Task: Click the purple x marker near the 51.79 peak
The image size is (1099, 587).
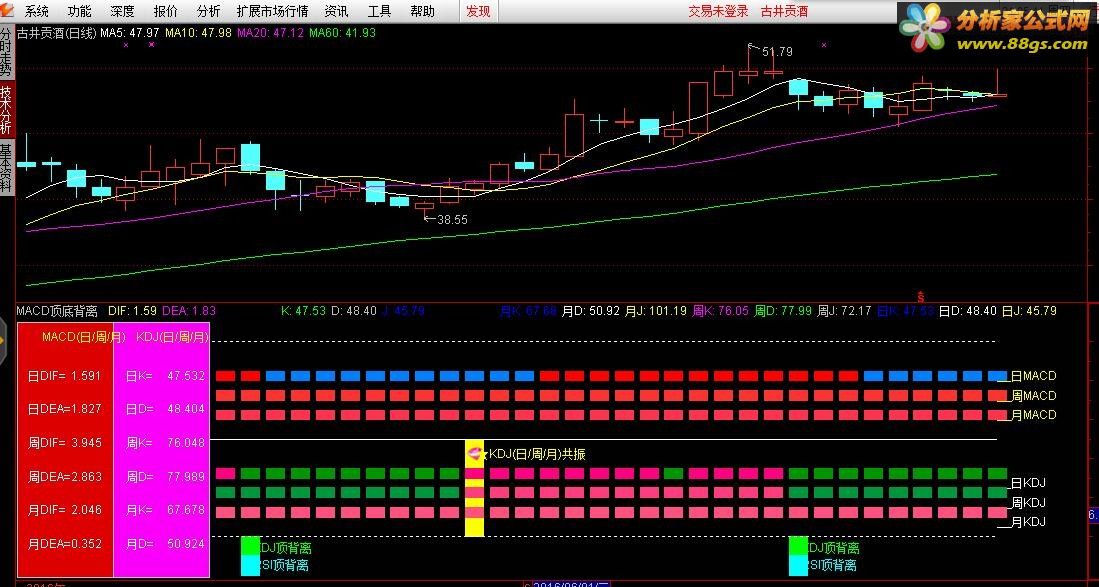Action: coord(824,45)
